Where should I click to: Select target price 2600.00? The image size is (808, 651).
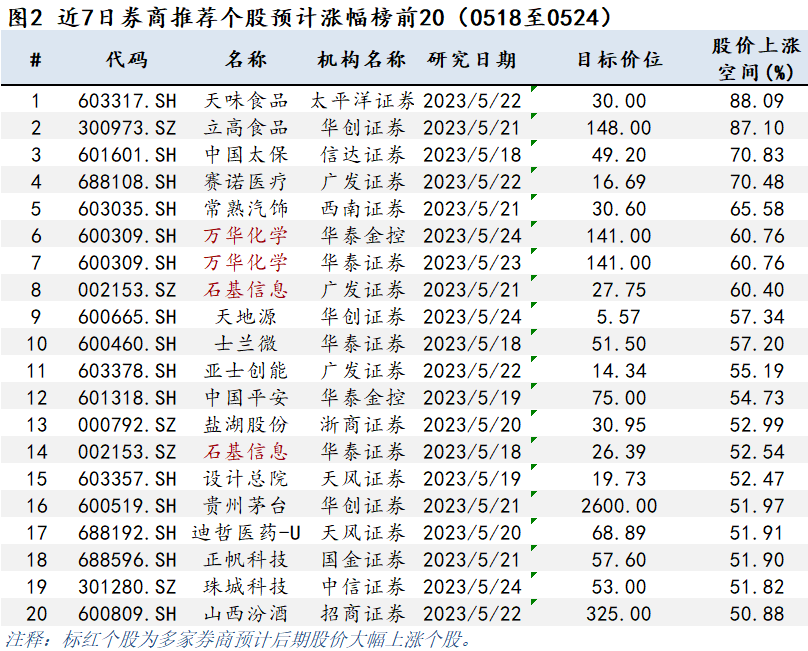point(619,506)
